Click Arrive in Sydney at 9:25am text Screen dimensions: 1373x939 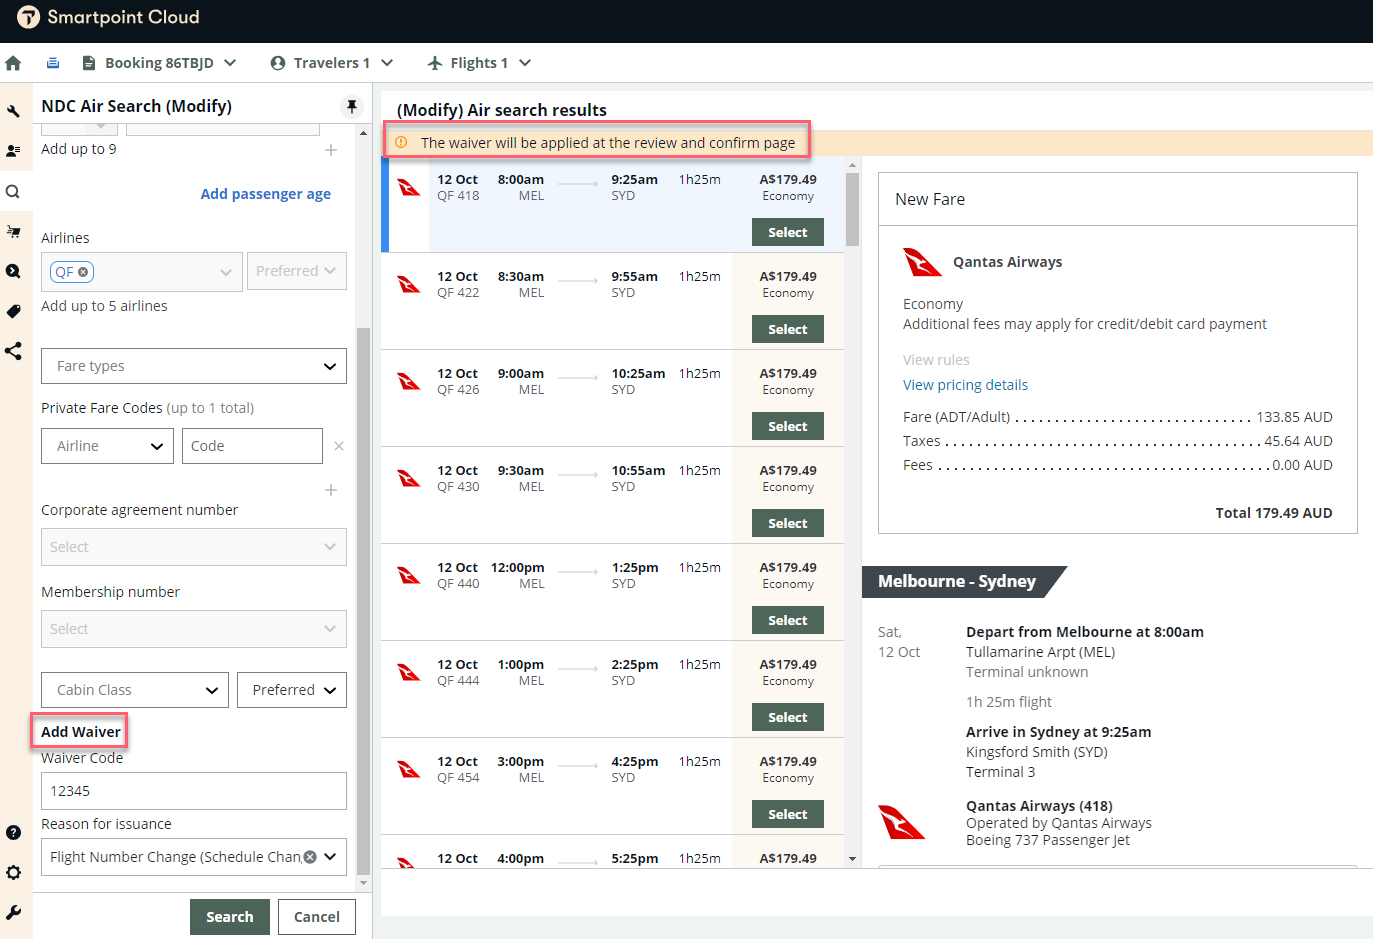point(1059,732)
